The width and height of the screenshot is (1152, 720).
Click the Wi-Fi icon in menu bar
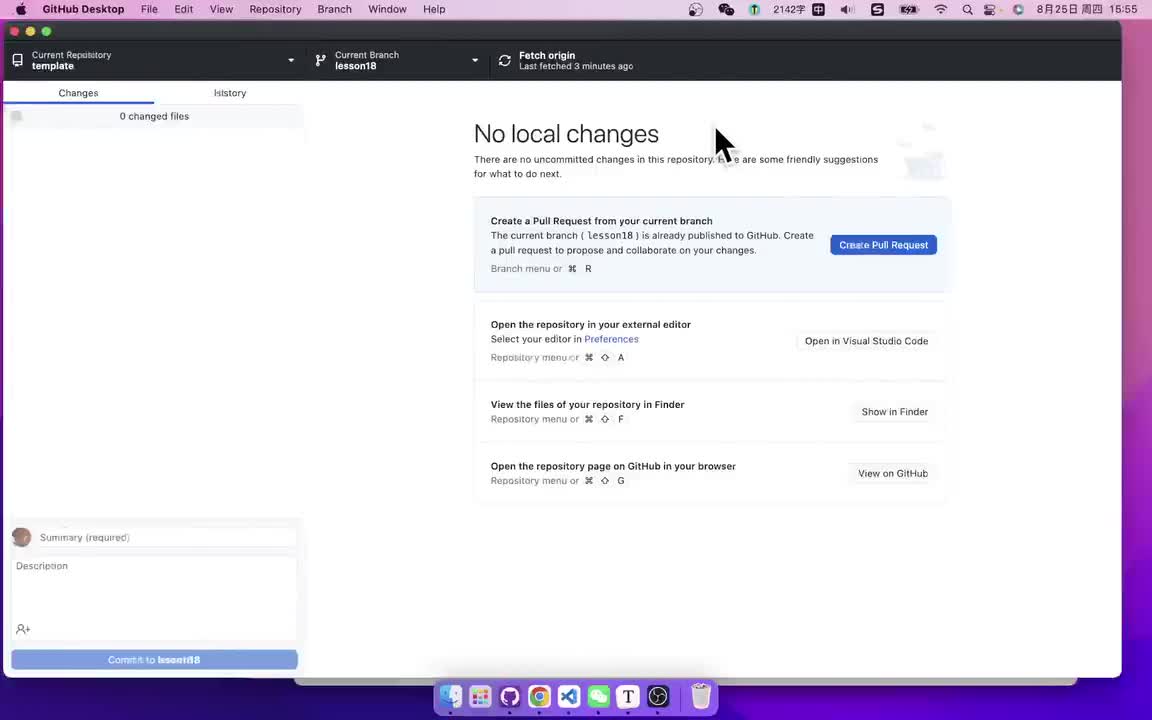pos(940,10)
